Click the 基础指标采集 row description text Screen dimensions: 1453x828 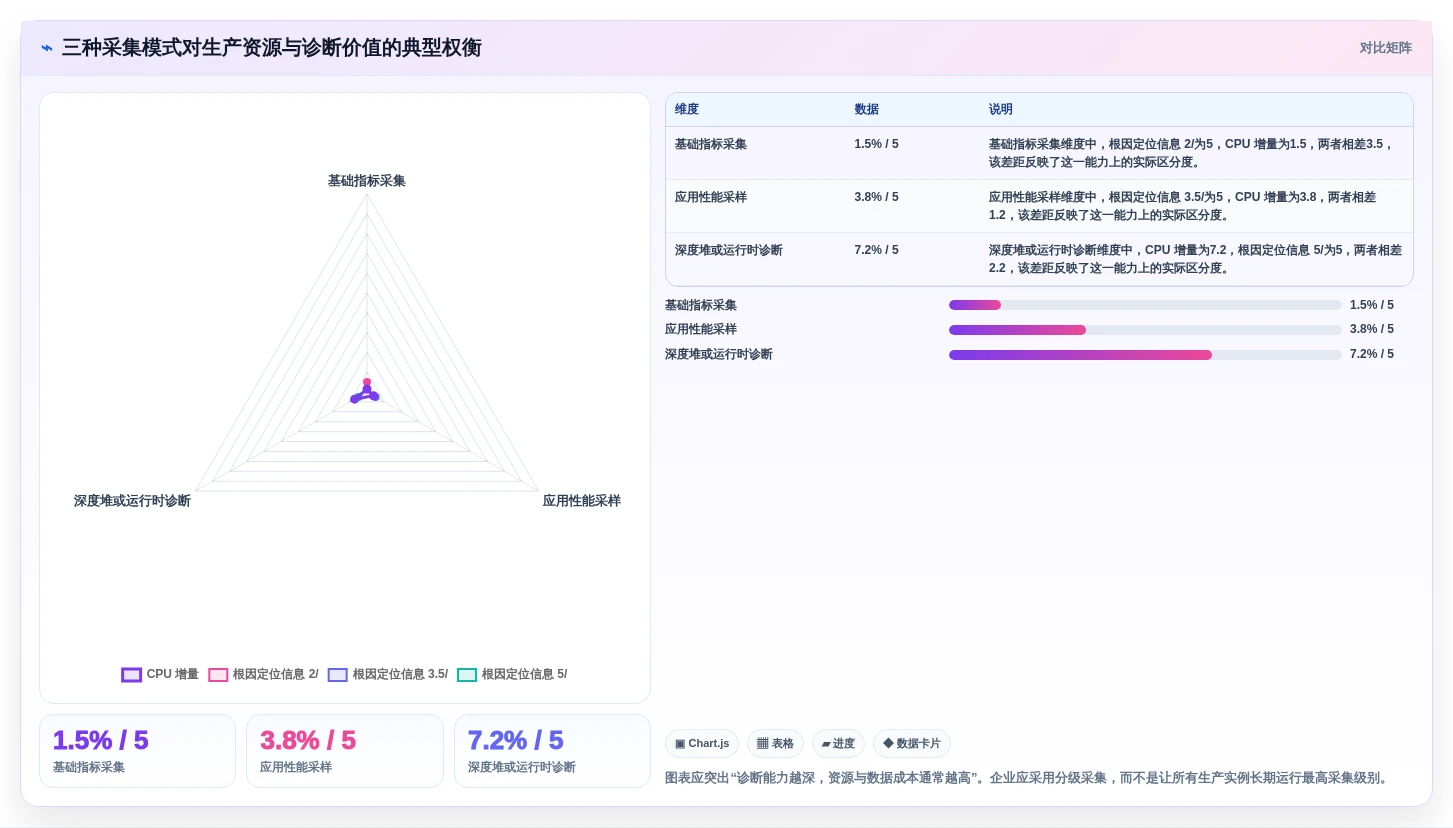coord(1191,153)
